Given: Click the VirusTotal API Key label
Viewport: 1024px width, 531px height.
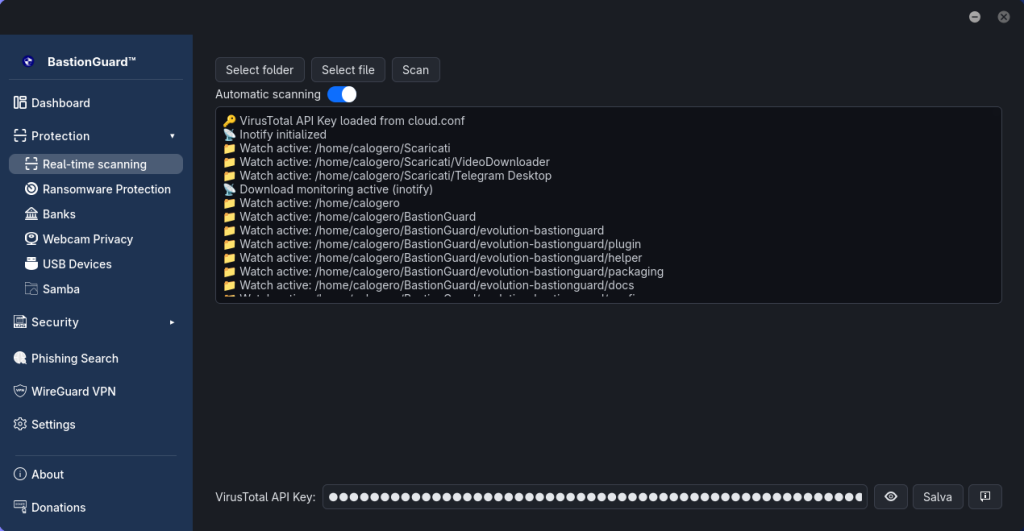Looking at the screenshot, I should pos(265,497).
